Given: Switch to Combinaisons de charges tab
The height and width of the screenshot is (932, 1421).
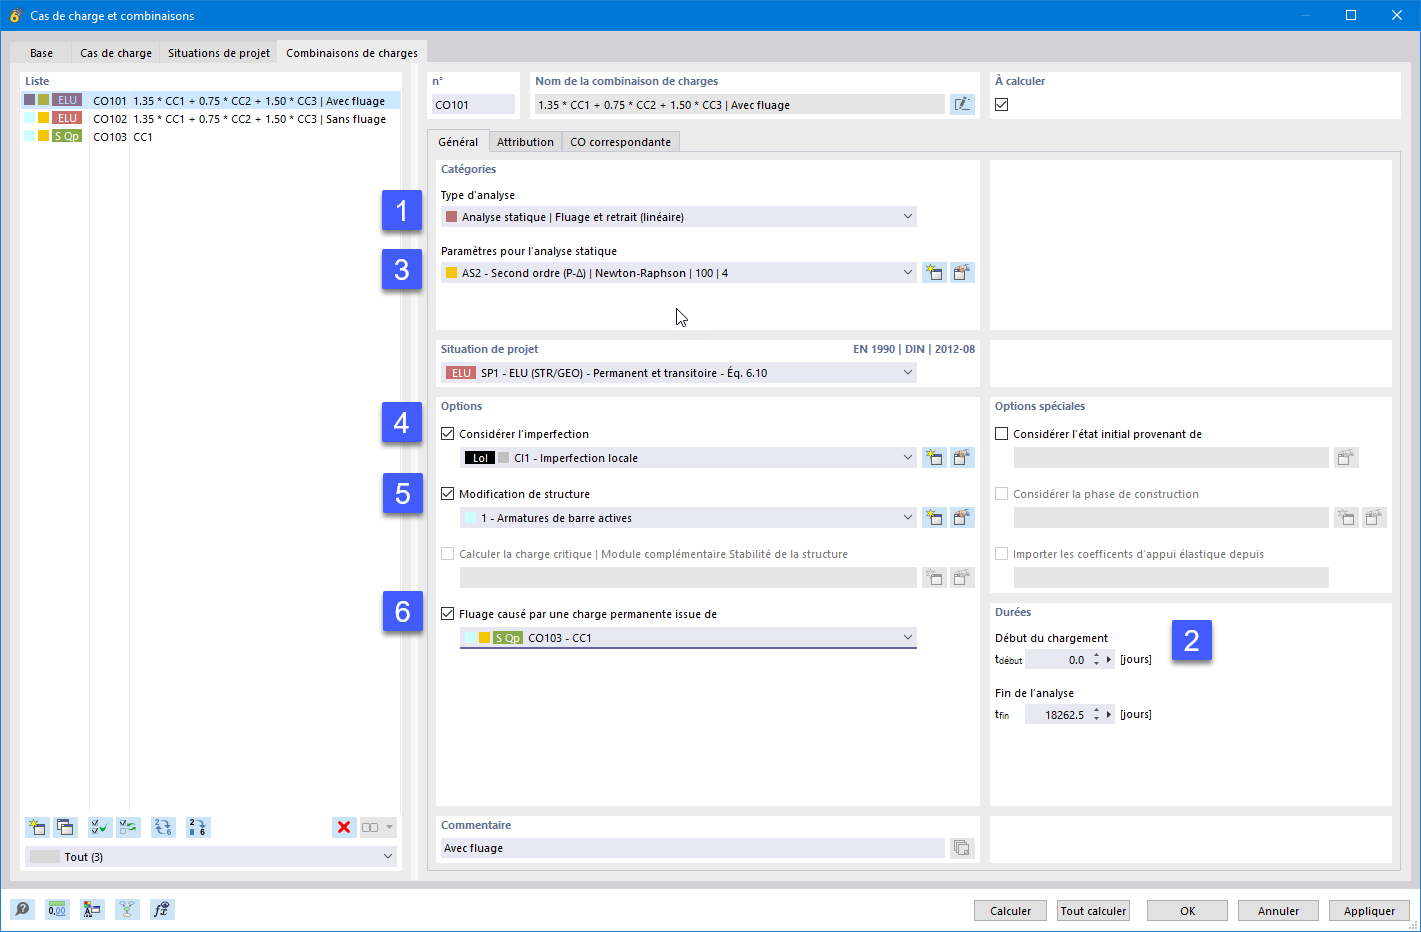Looking at the screenshot, I should click(352, 53).
